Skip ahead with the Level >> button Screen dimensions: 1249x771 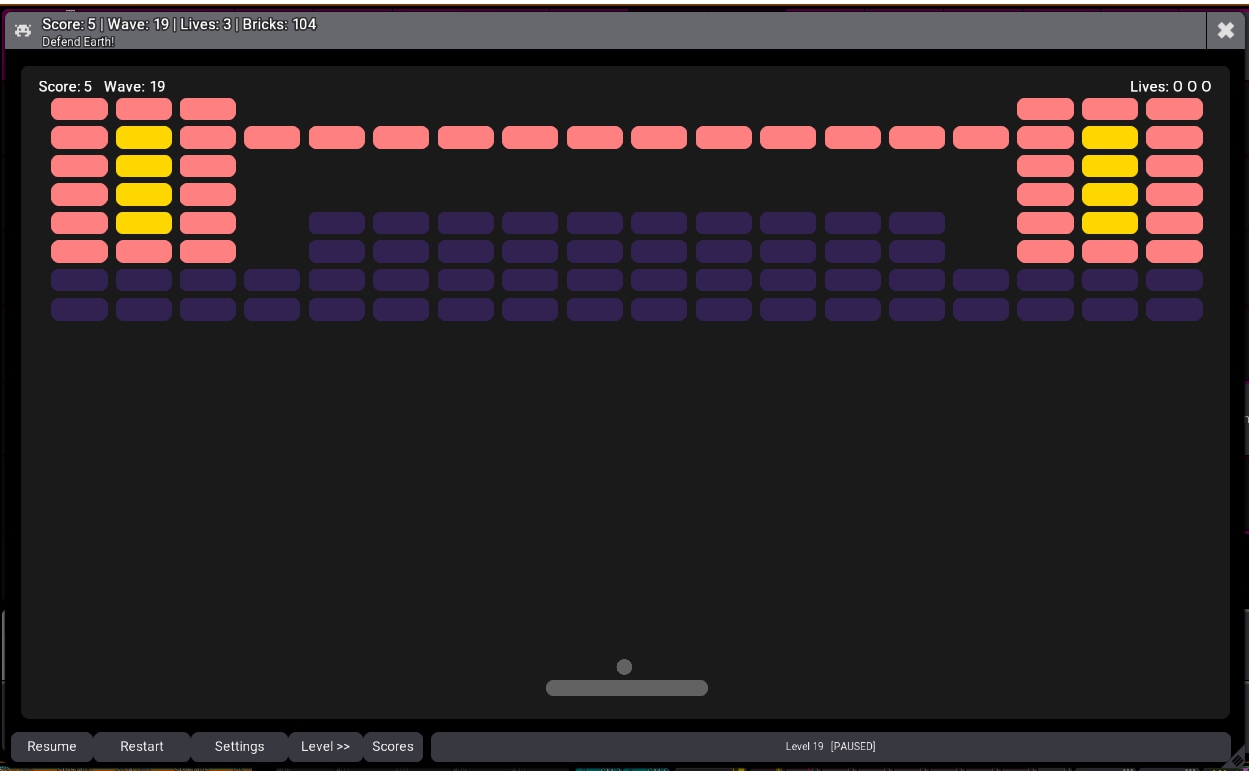pyautogui.click(x=325, y=746)
